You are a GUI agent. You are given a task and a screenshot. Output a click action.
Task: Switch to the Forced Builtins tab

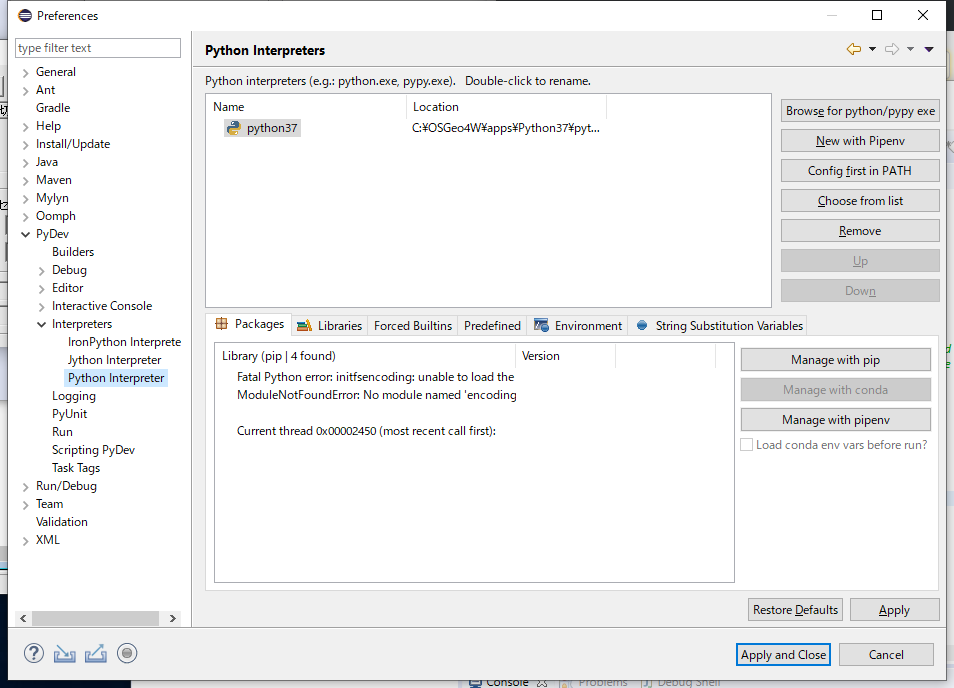click(412, 325)
